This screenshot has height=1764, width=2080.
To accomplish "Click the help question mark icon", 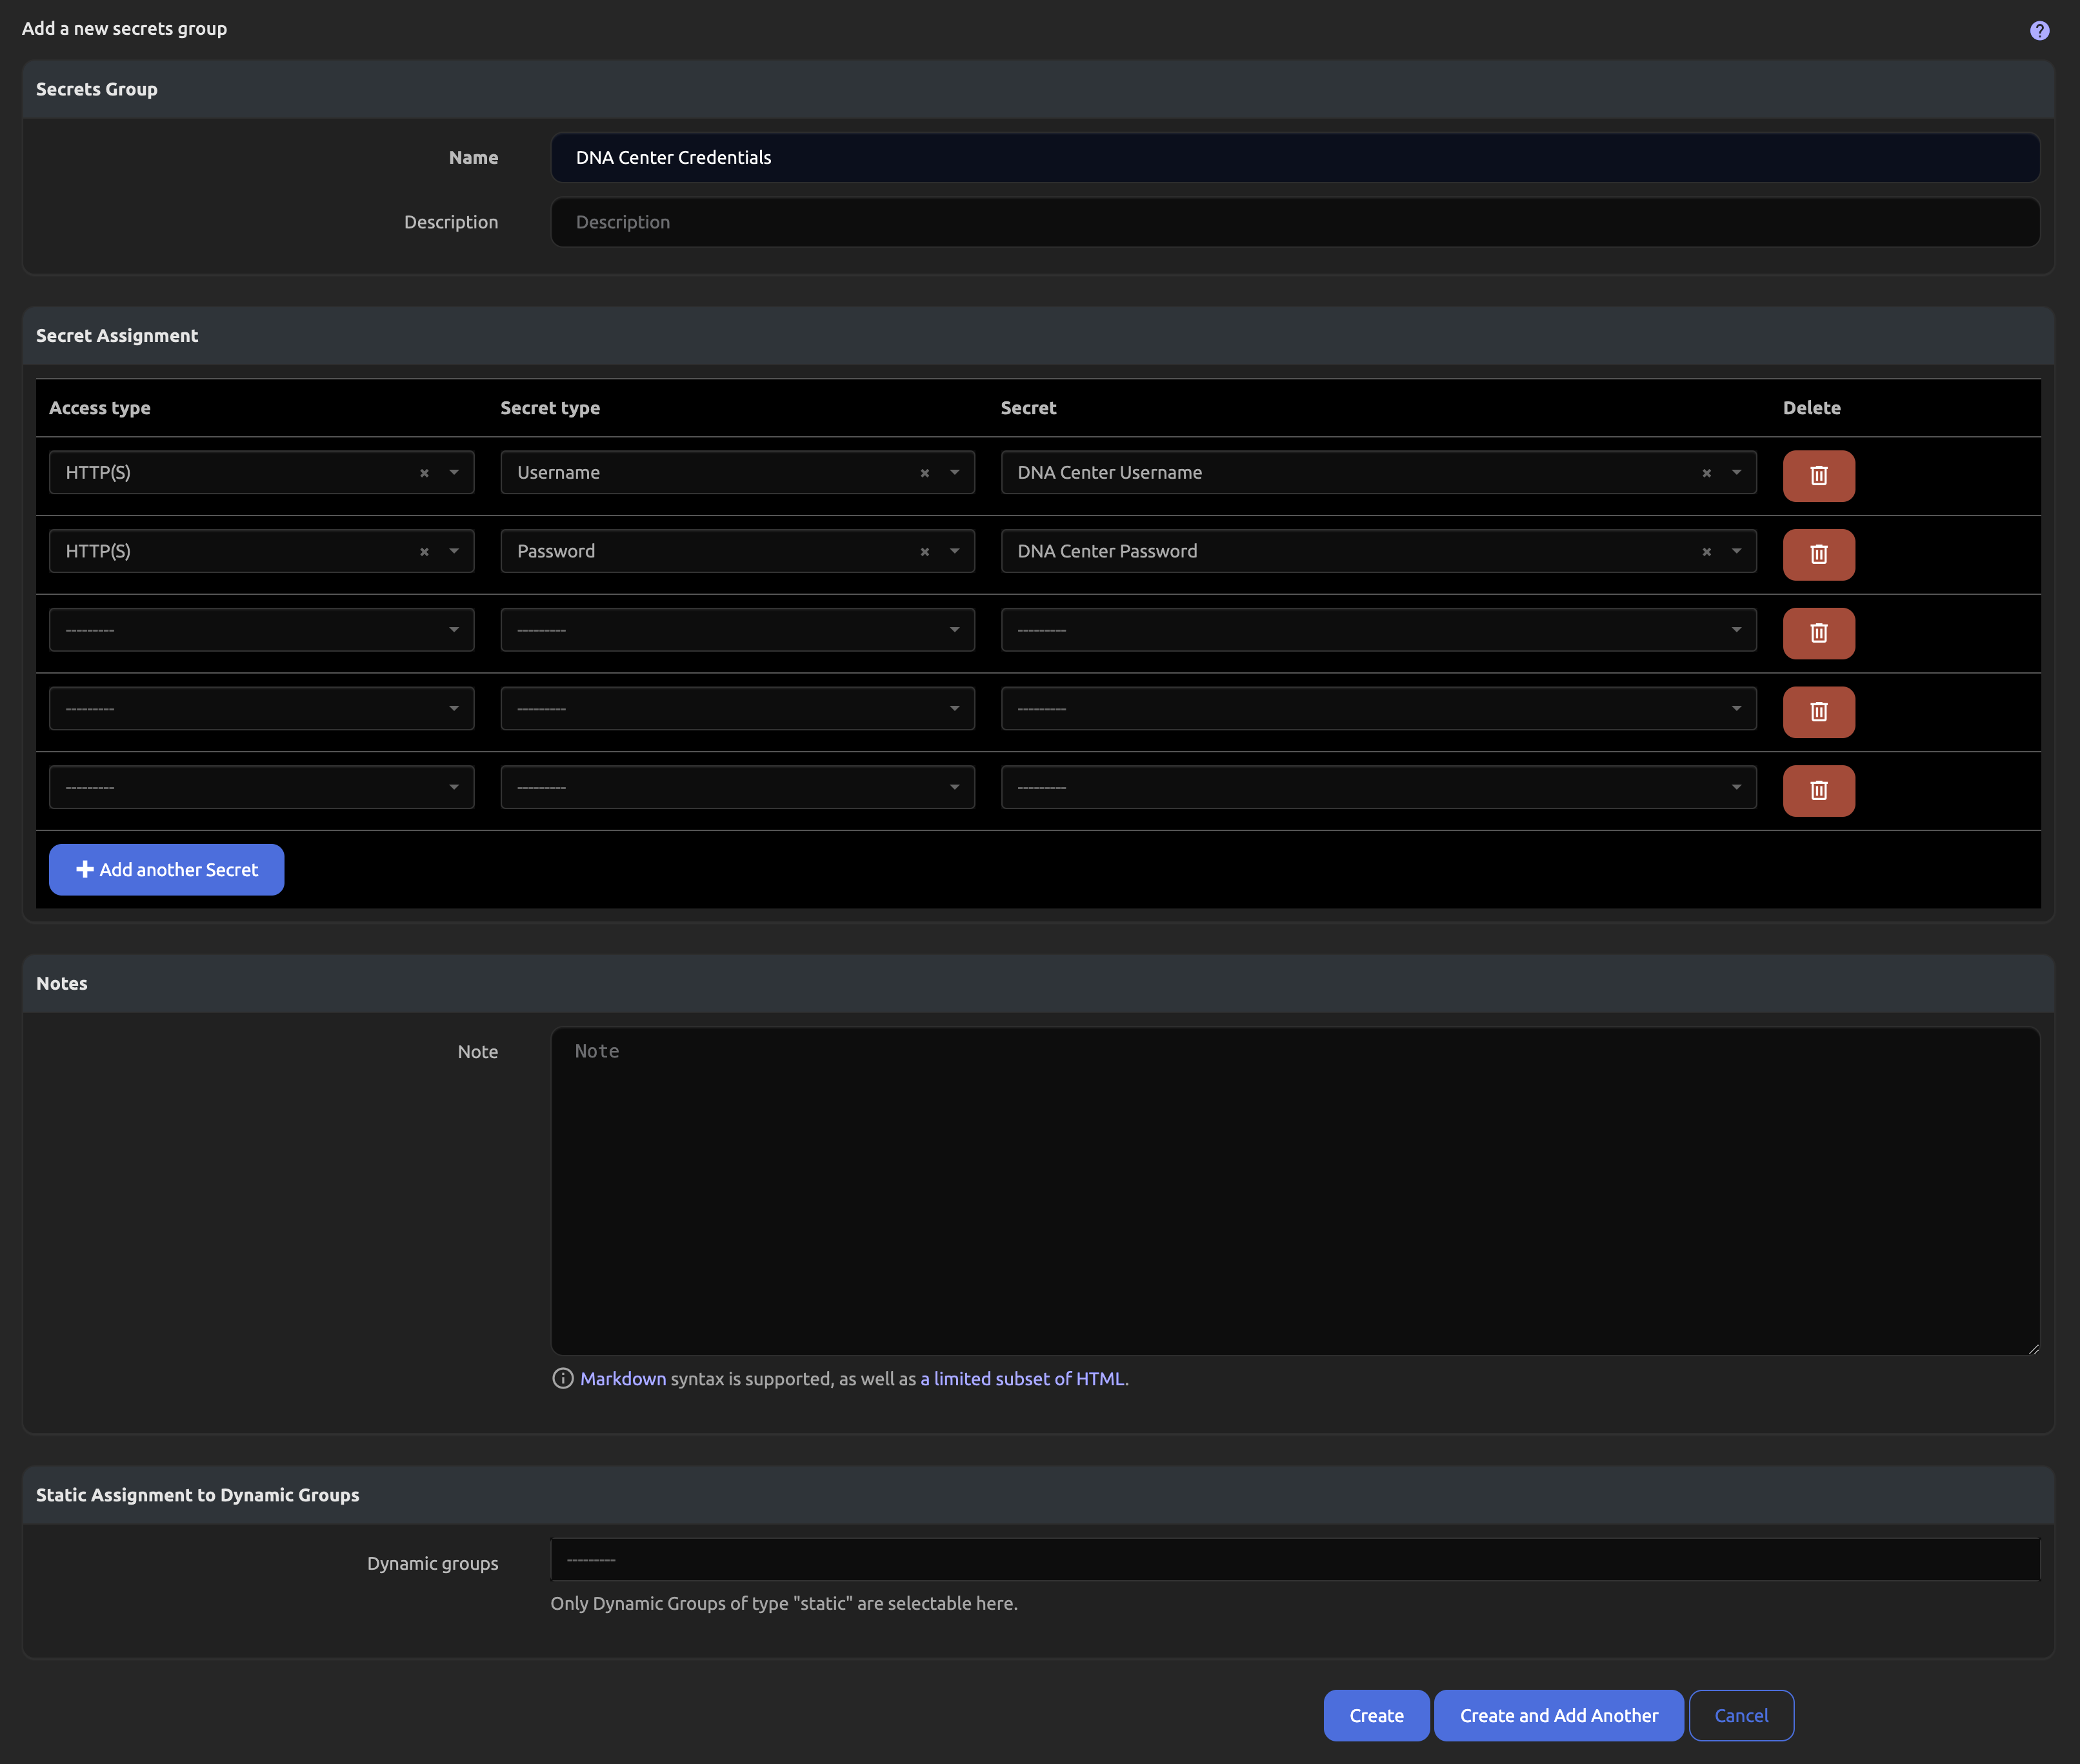I will tap(2039, 30).
